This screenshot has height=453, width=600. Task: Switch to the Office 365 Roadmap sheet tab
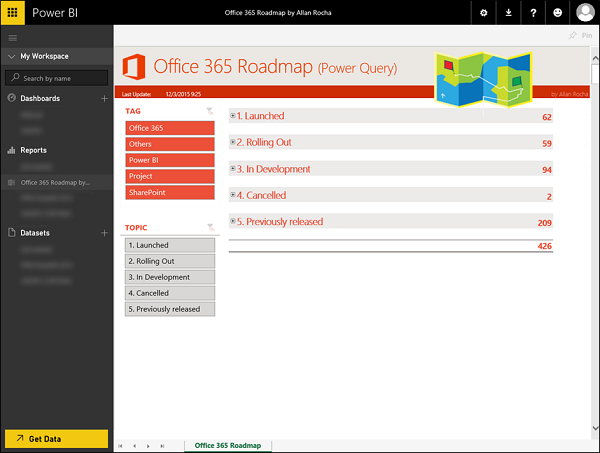click(x=228, y=445)
